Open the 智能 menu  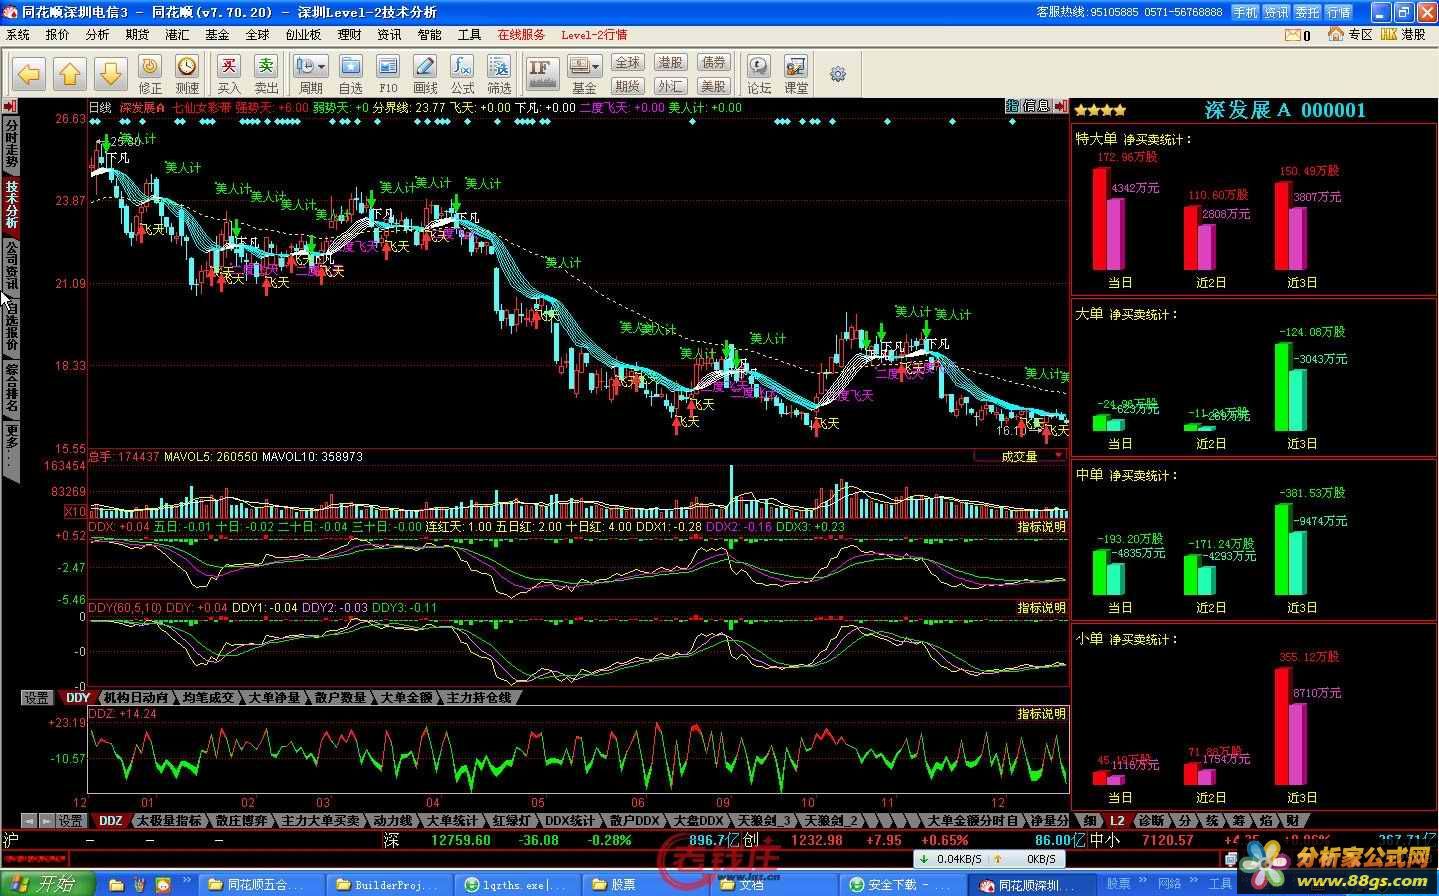[x=430, y=34]
